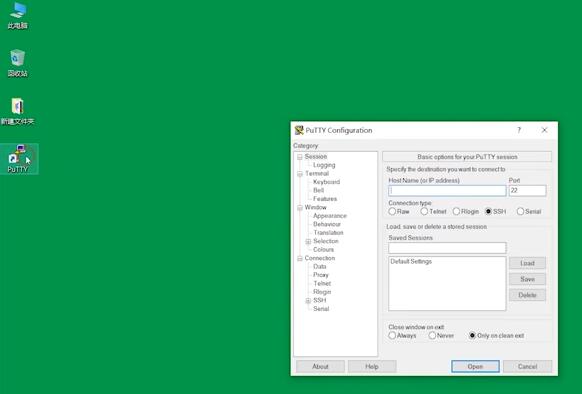Select Default Settings in saved sessions list

point(411,261)
